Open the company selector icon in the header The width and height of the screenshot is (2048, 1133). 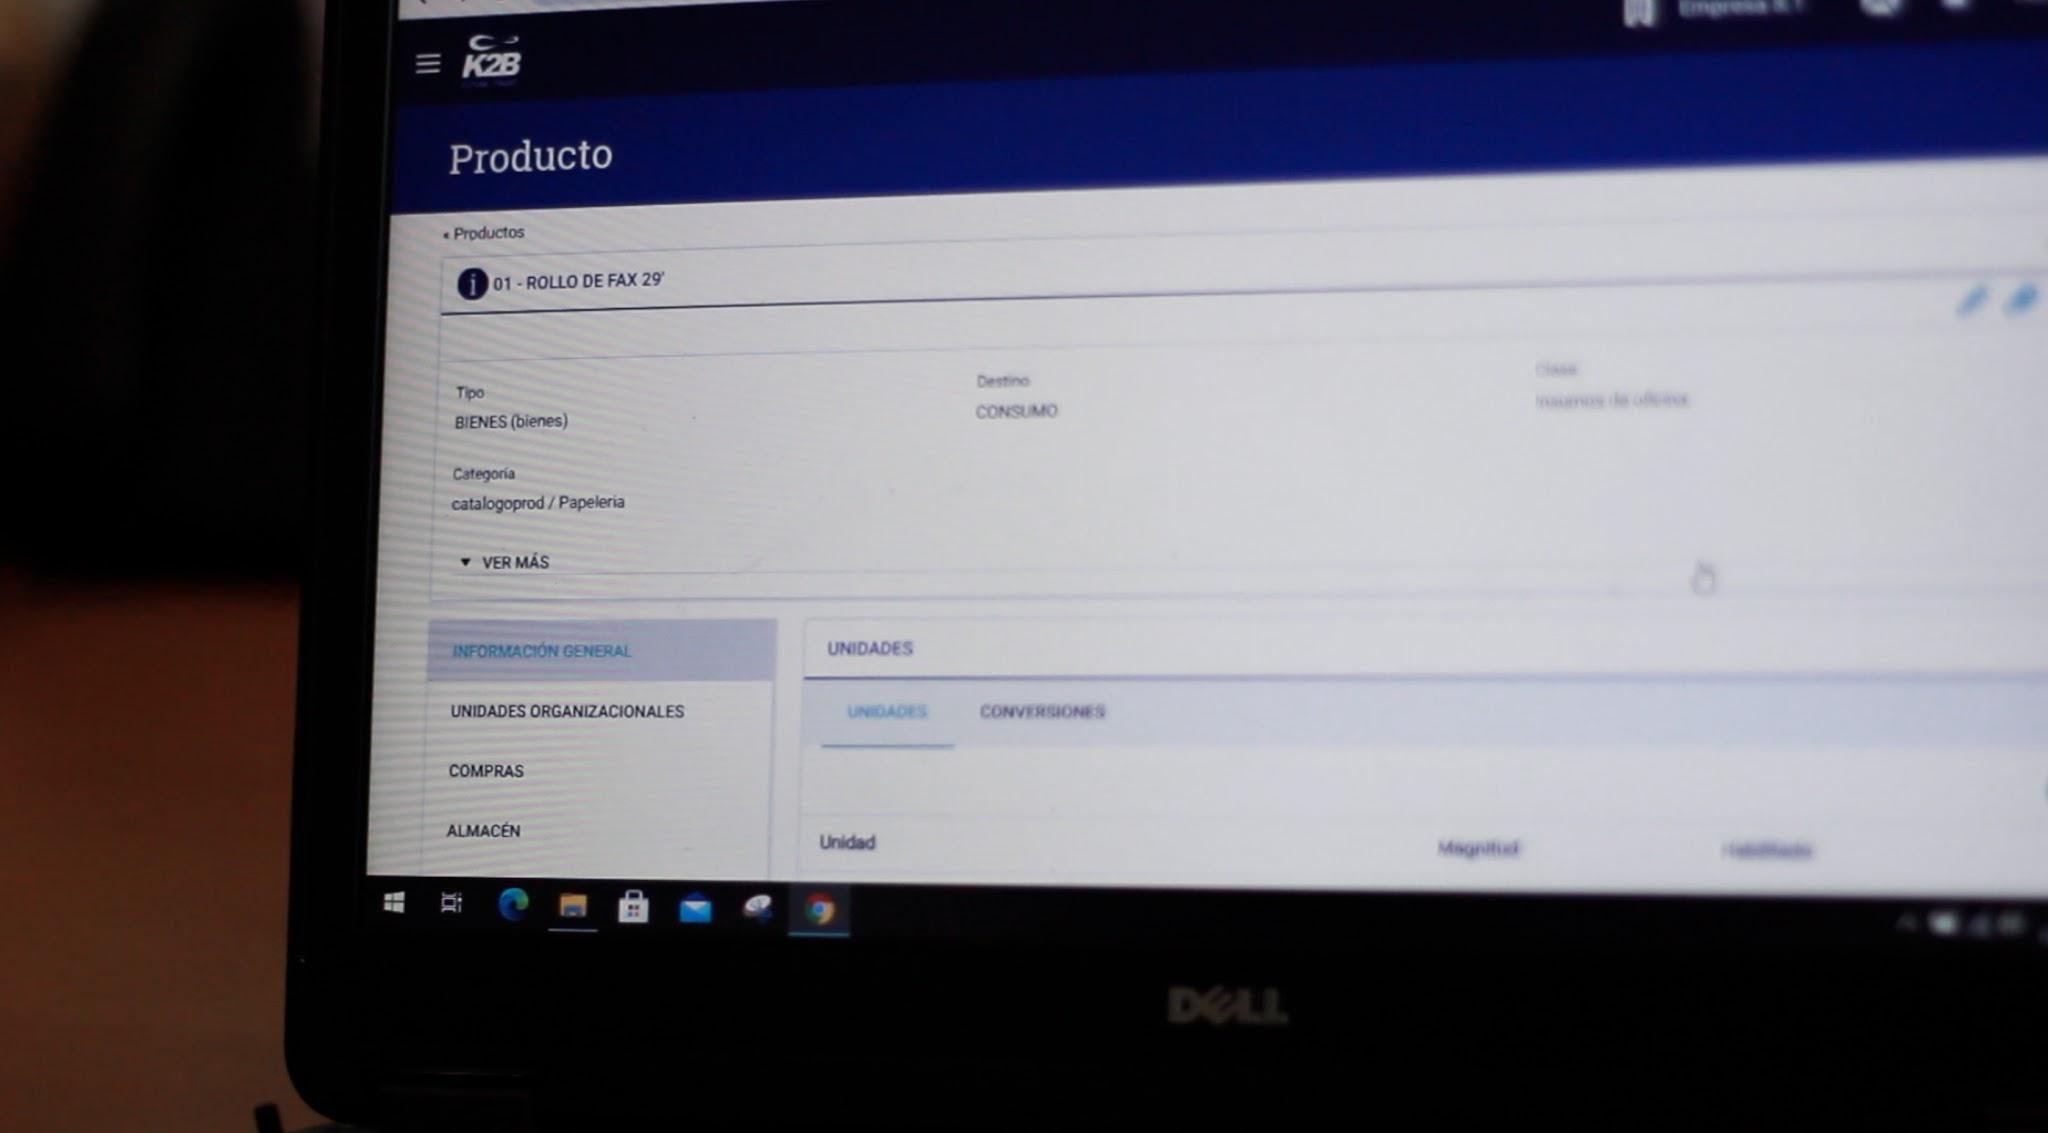tap(1639, 12)
